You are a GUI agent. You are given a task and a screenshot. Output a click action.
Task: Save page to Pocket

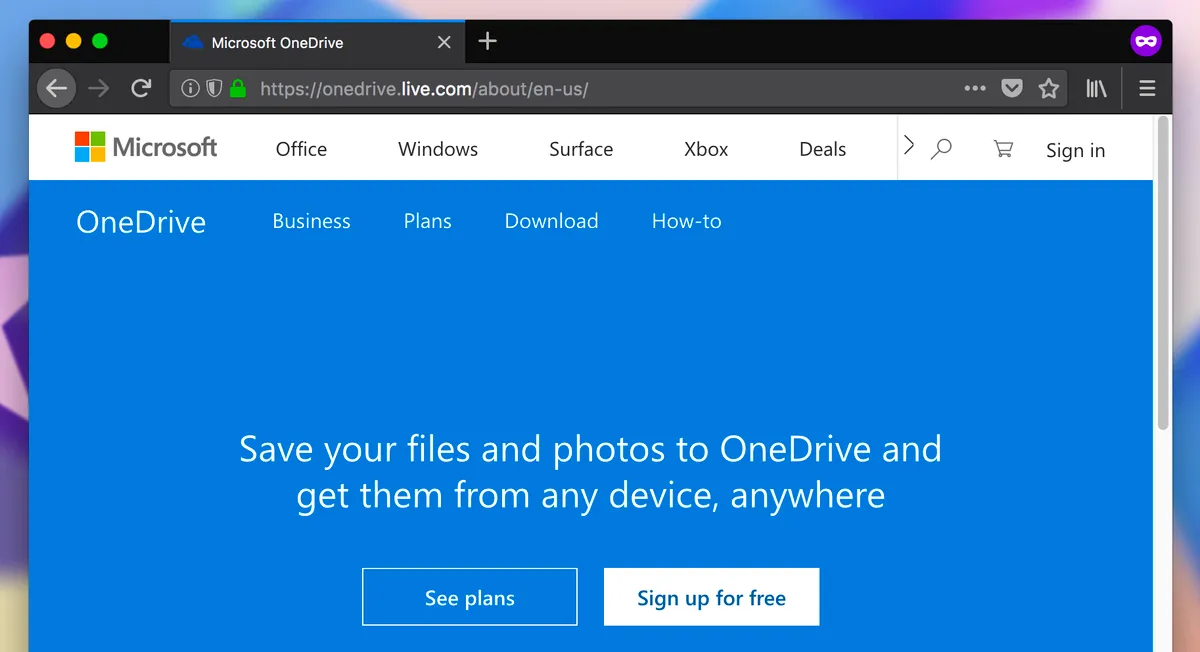point(1012,89)
